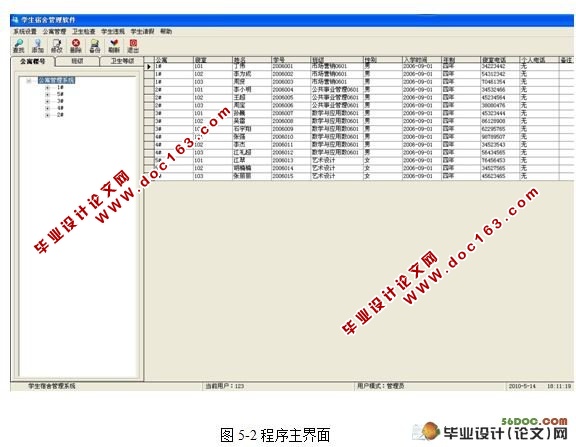Screen dimensions: 576x447
Task: Click the 班级 column header
Action: (x=337, y=60)
